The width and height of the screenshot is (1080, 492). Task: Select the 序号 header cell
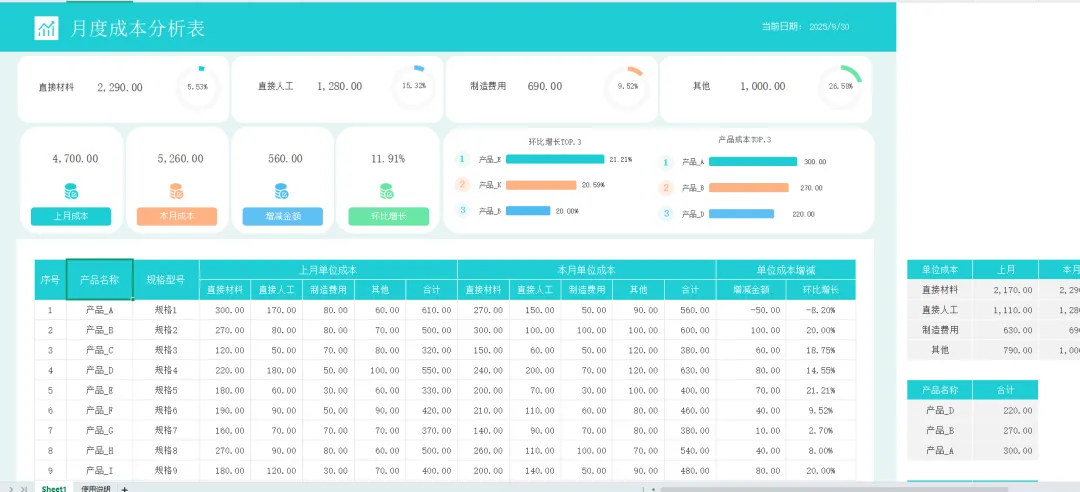tap(50, 280)
